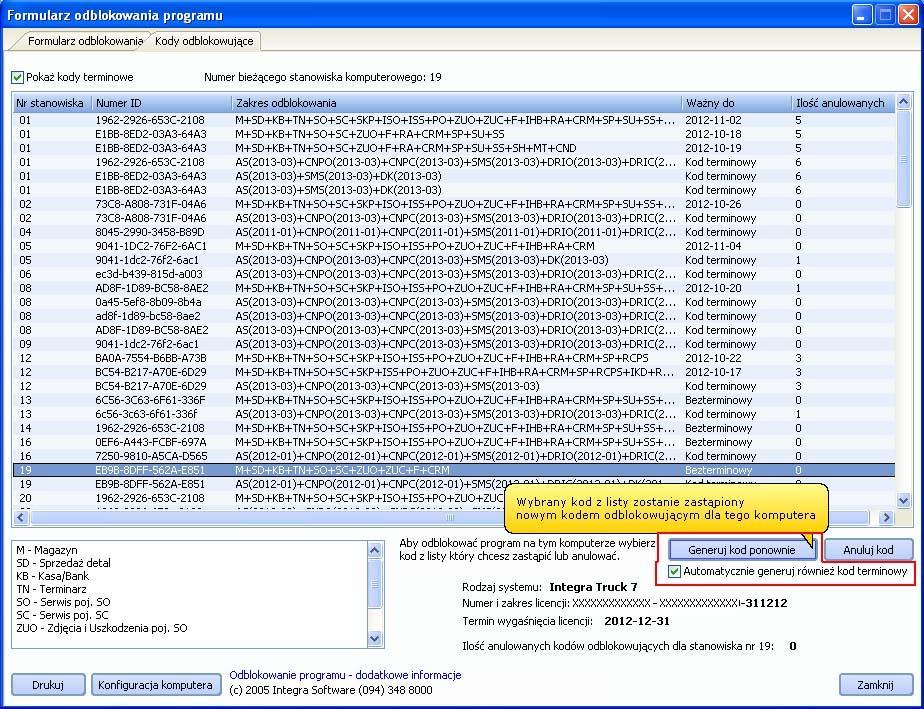Sort by Ilość anulowanych column header
924x709 pixels.
click(x=843, y=103)
